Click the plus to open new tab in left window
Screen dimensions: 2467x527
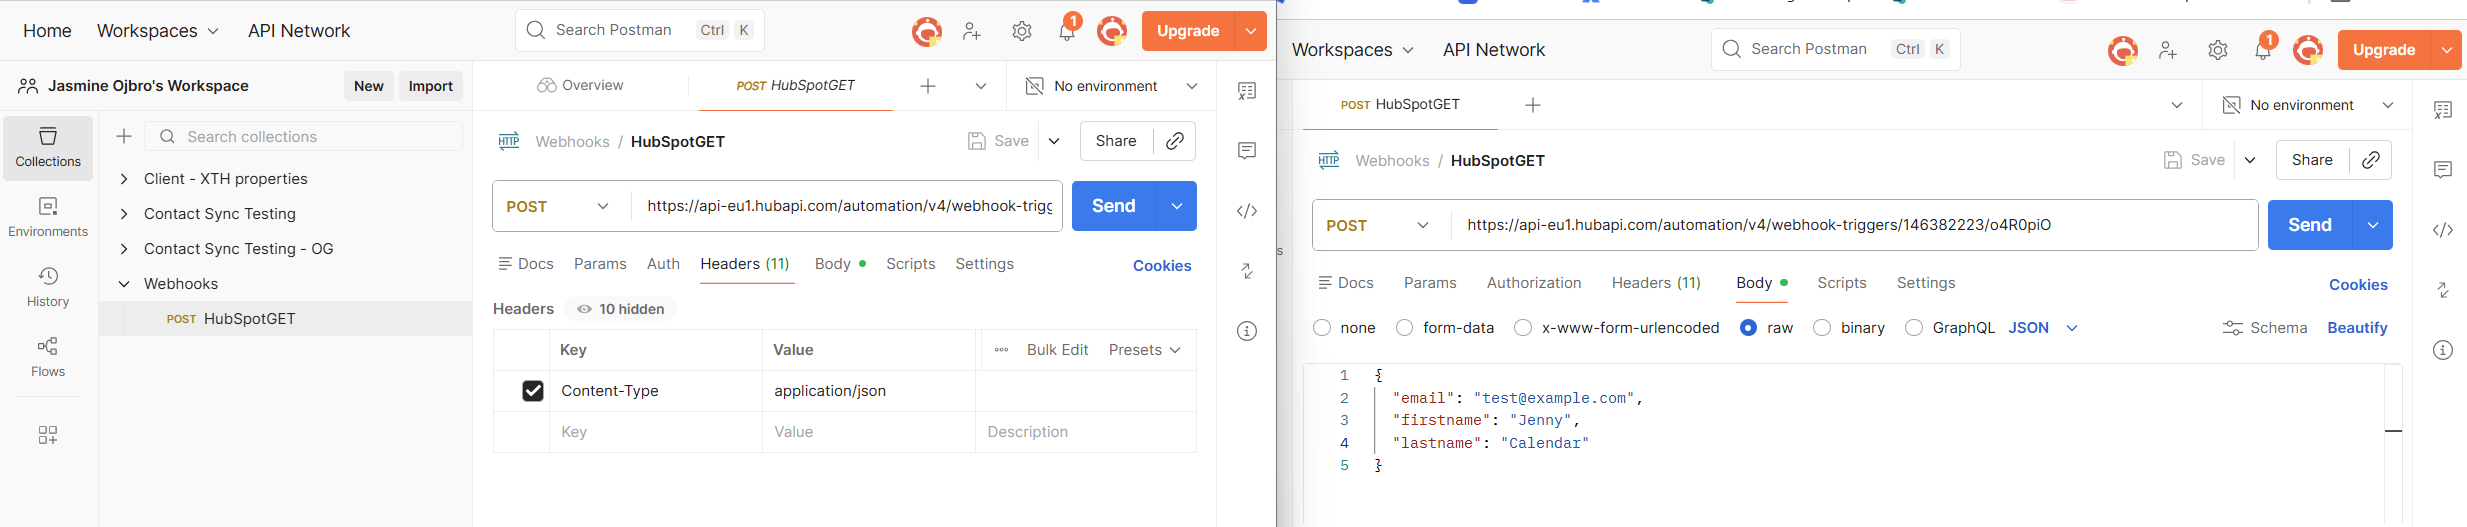tap(928, 86)
